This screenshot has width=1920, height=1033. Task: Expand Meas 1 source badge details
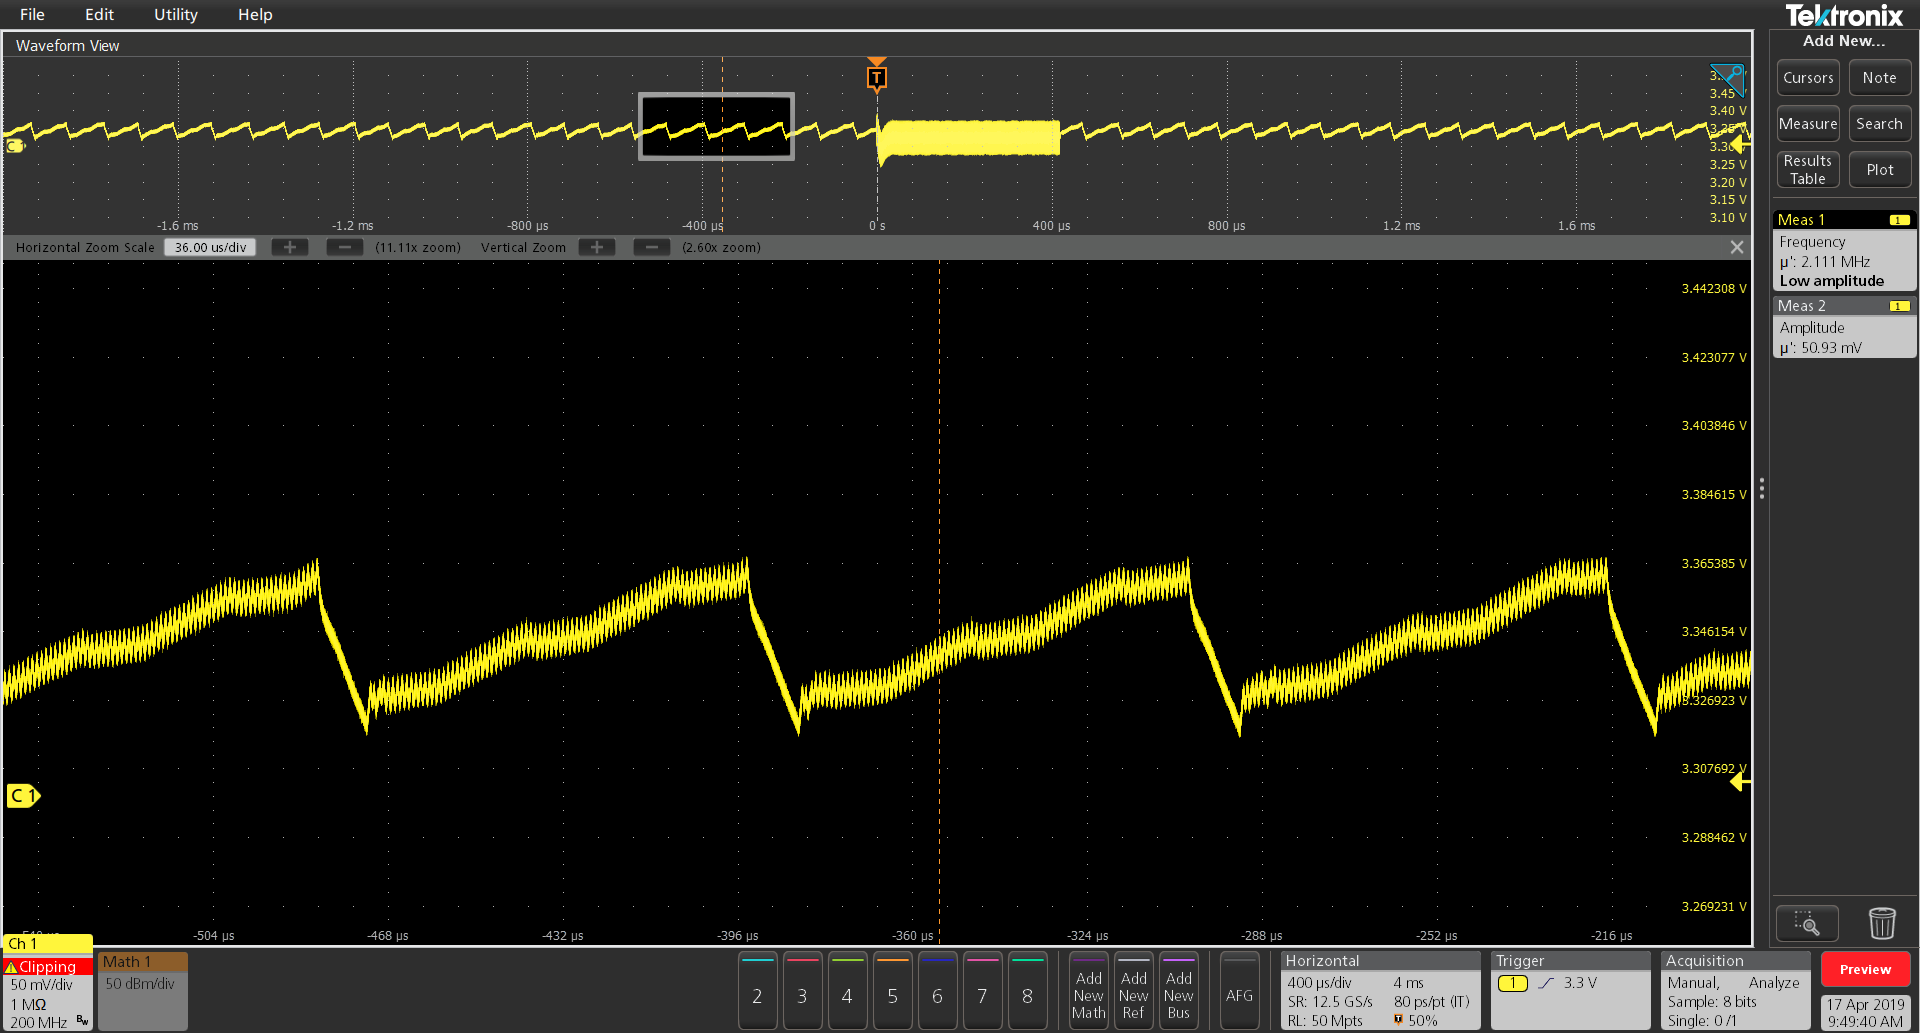point(1898,219)
